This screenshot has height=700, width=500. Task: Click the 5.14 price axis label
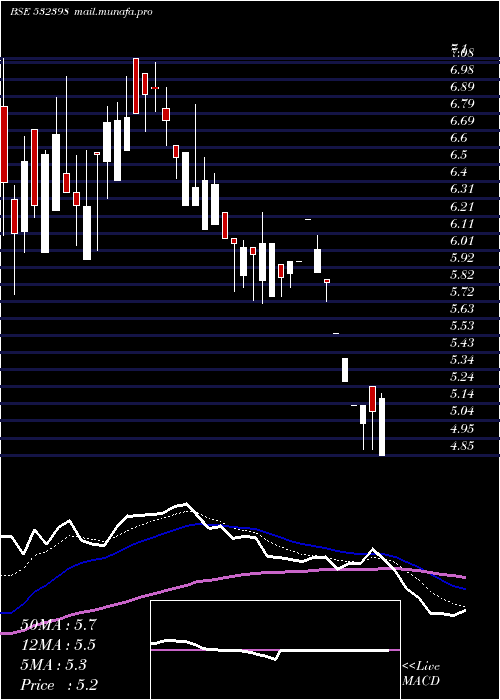[x=462, y=393]
